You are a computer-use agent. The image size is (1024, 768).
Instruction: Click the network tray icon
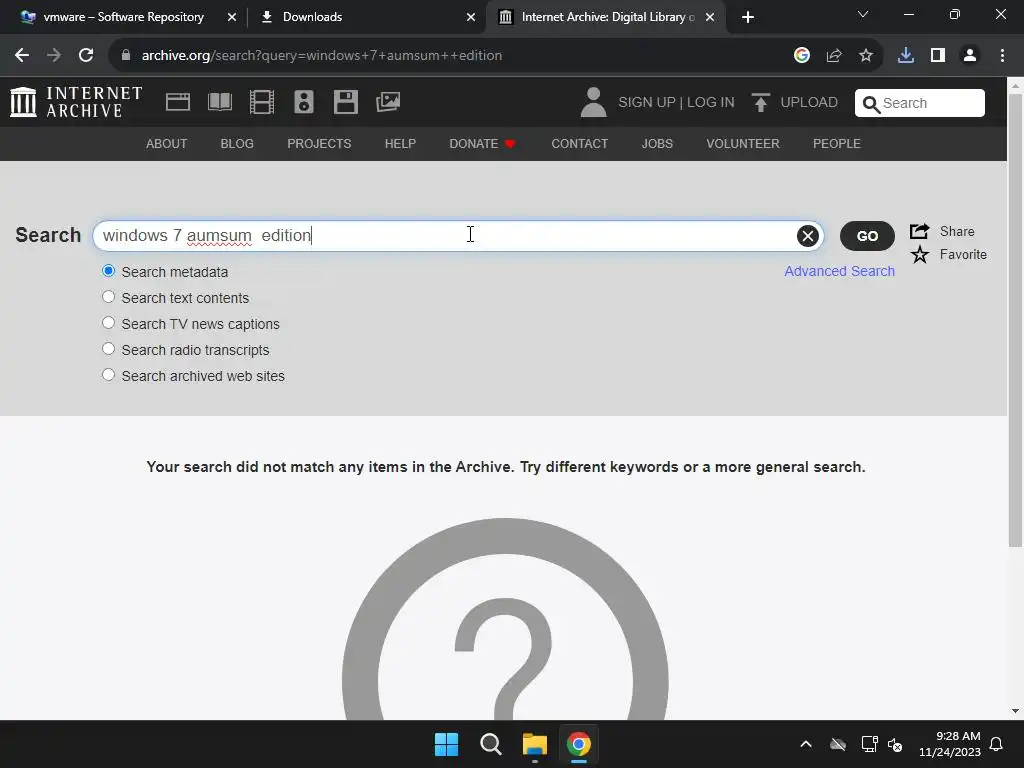[869, 744]
